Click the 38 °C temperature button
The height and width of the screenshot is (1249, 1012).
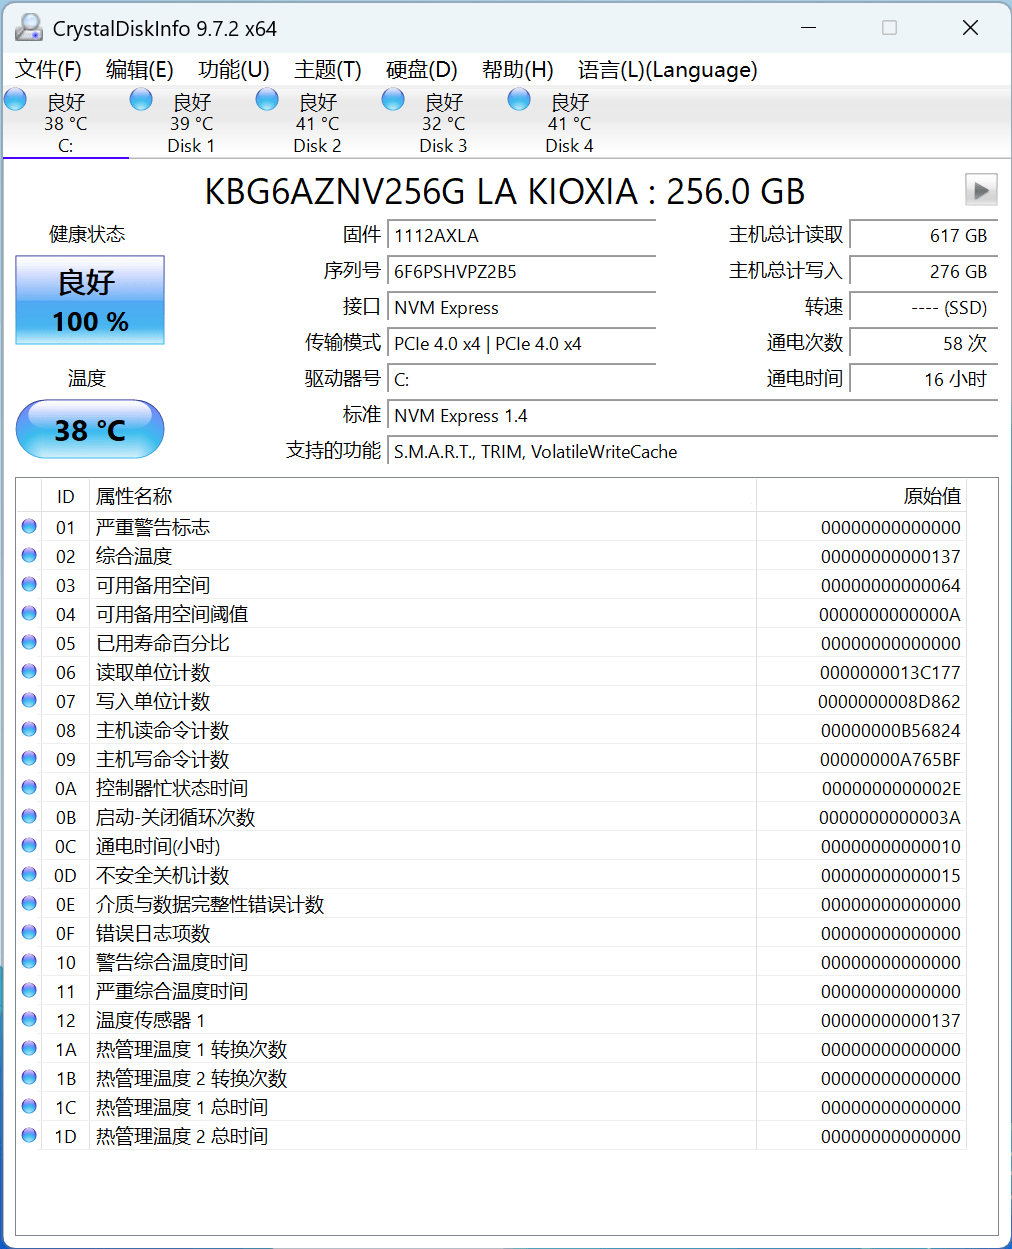coord(90,429)
